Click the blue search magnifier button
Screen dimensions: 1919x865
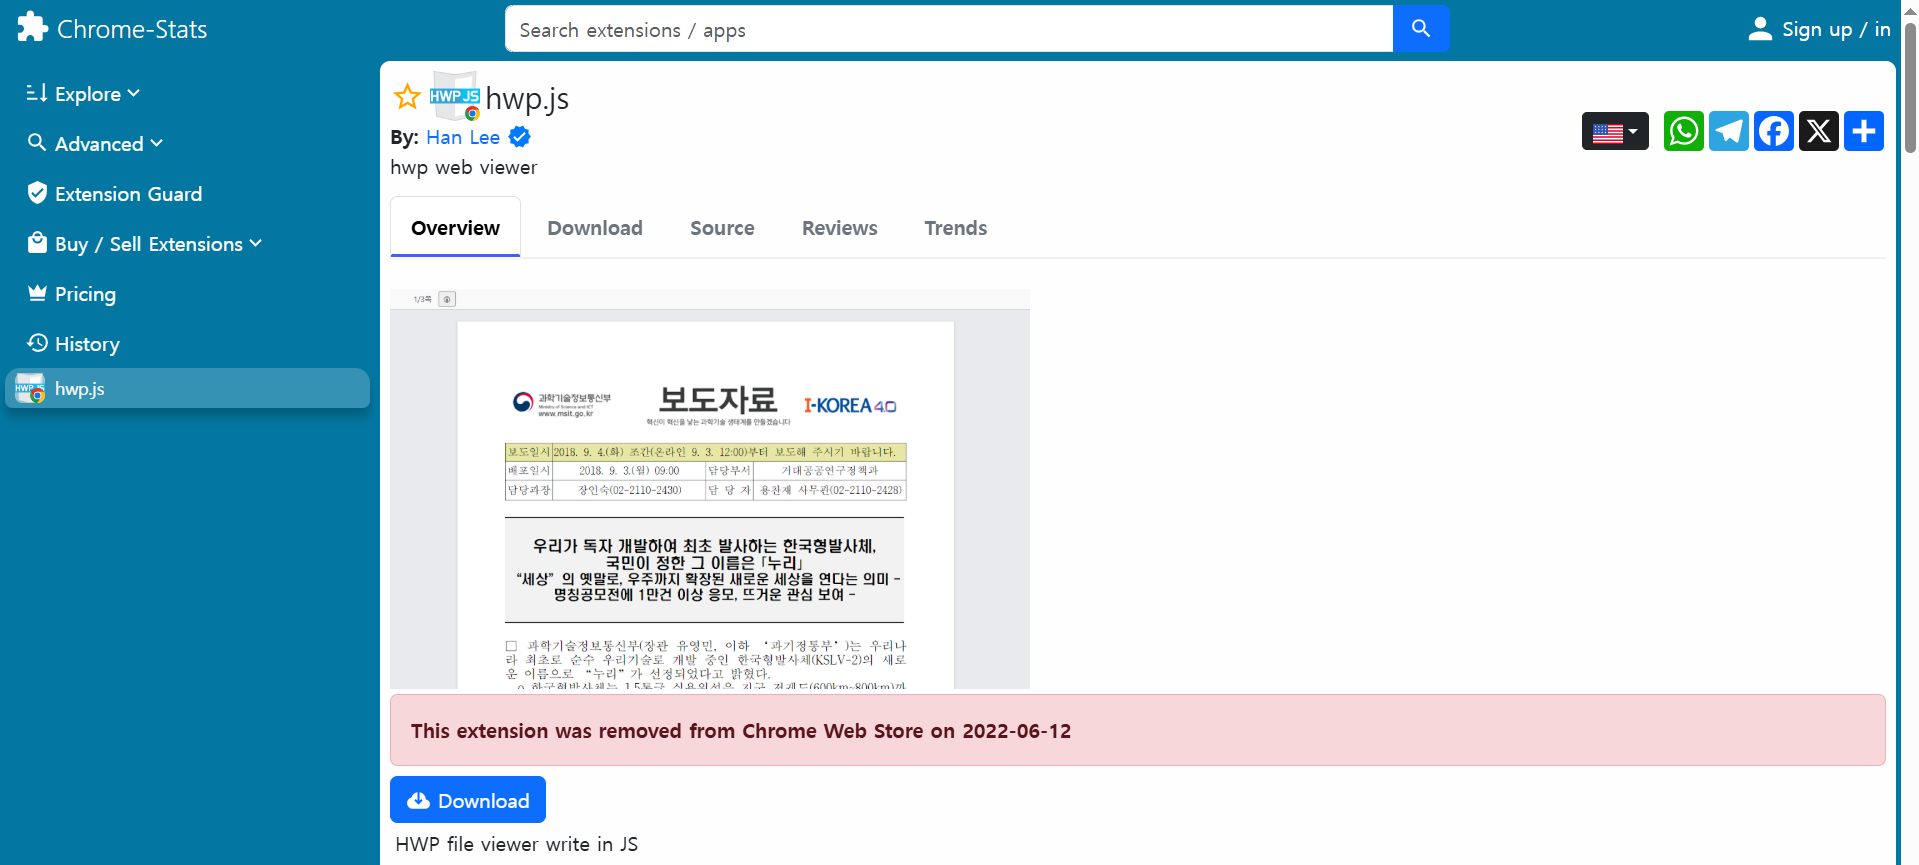[1420, 29]
